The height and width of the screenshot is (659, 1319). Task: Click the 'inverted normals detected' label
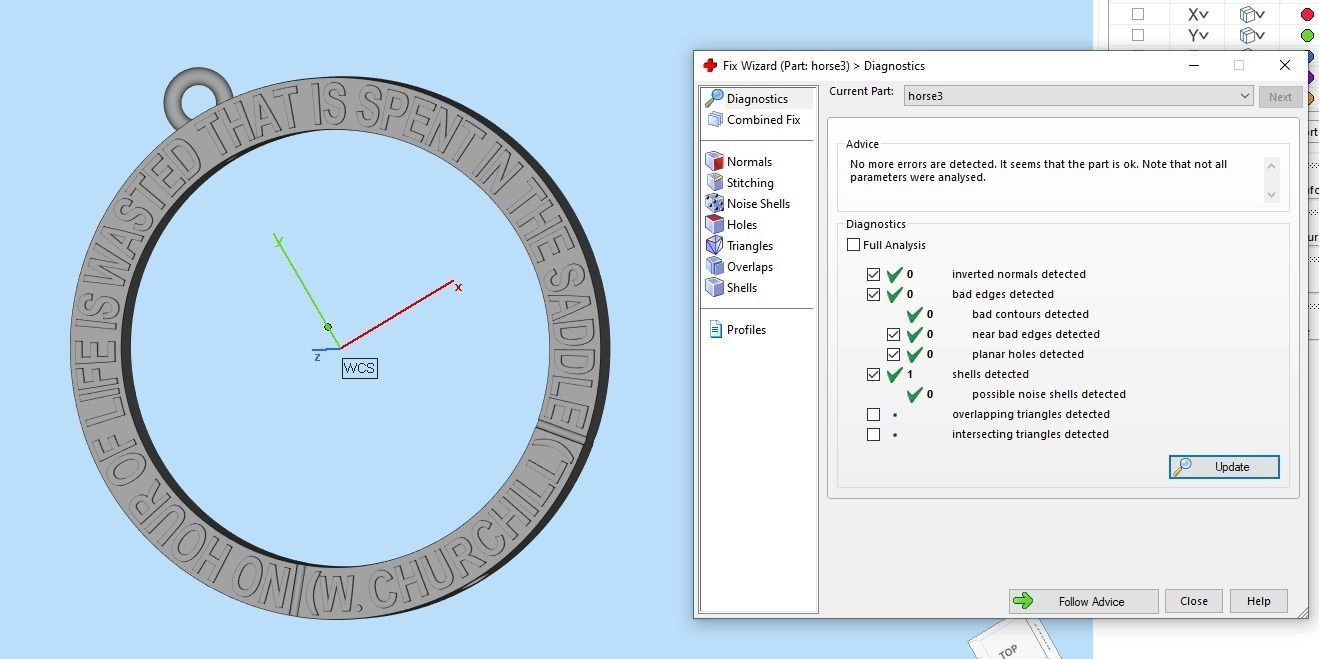tap(1019, 274)
